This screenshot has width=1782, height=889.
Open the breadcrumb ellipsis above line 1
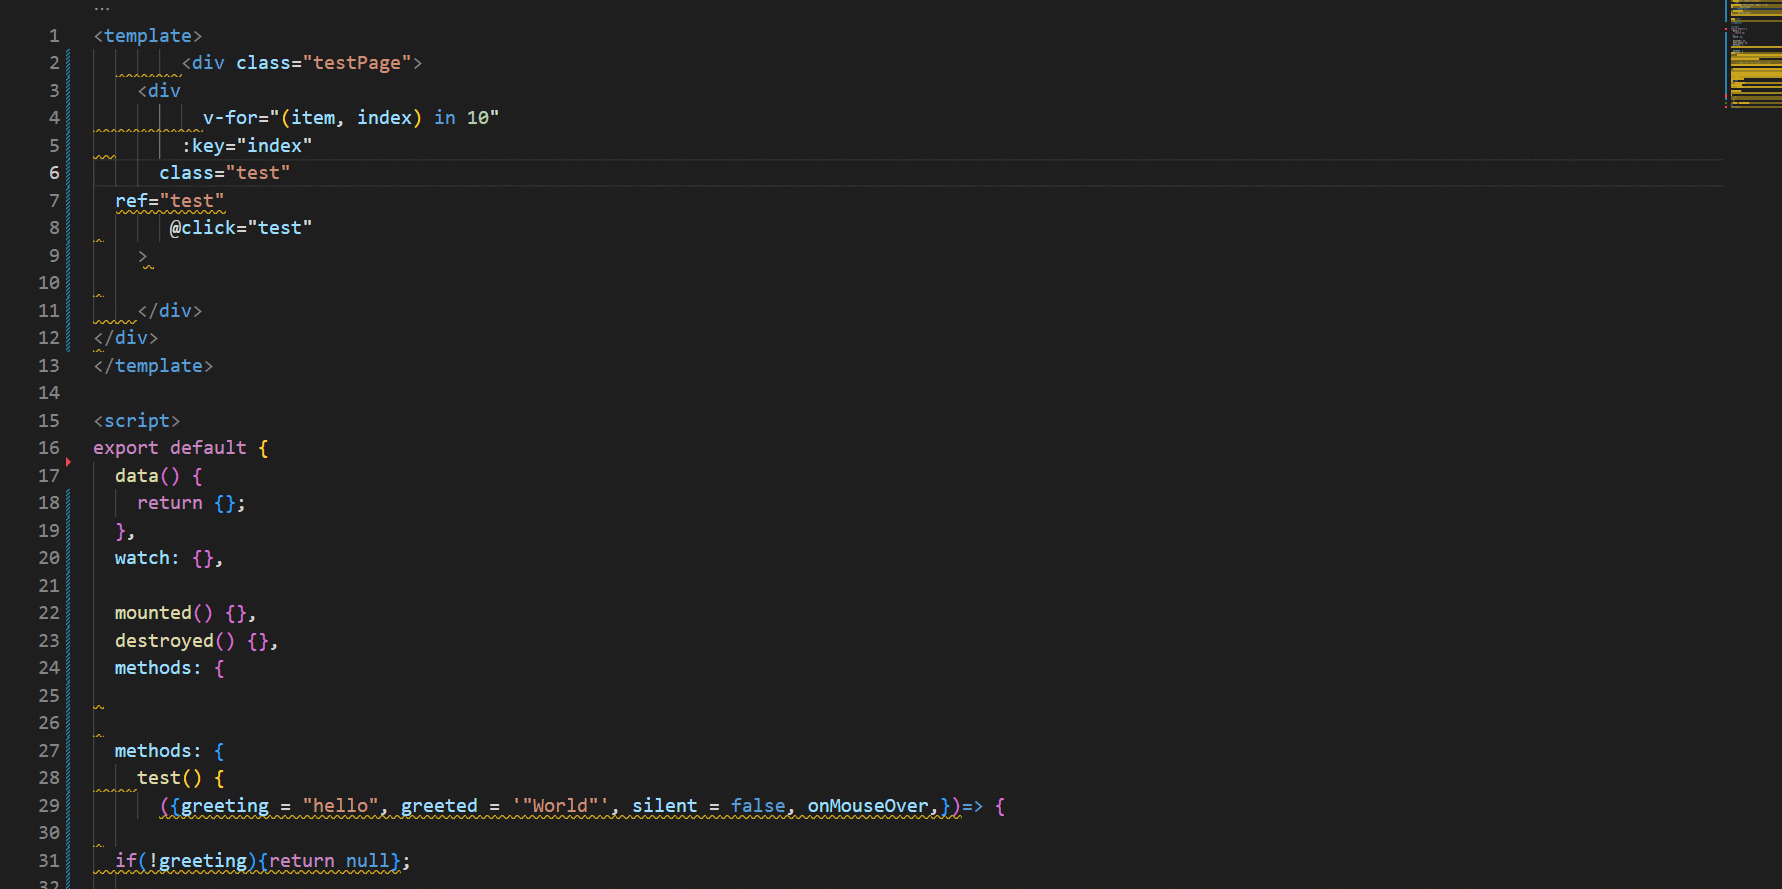tap(102, 8)
